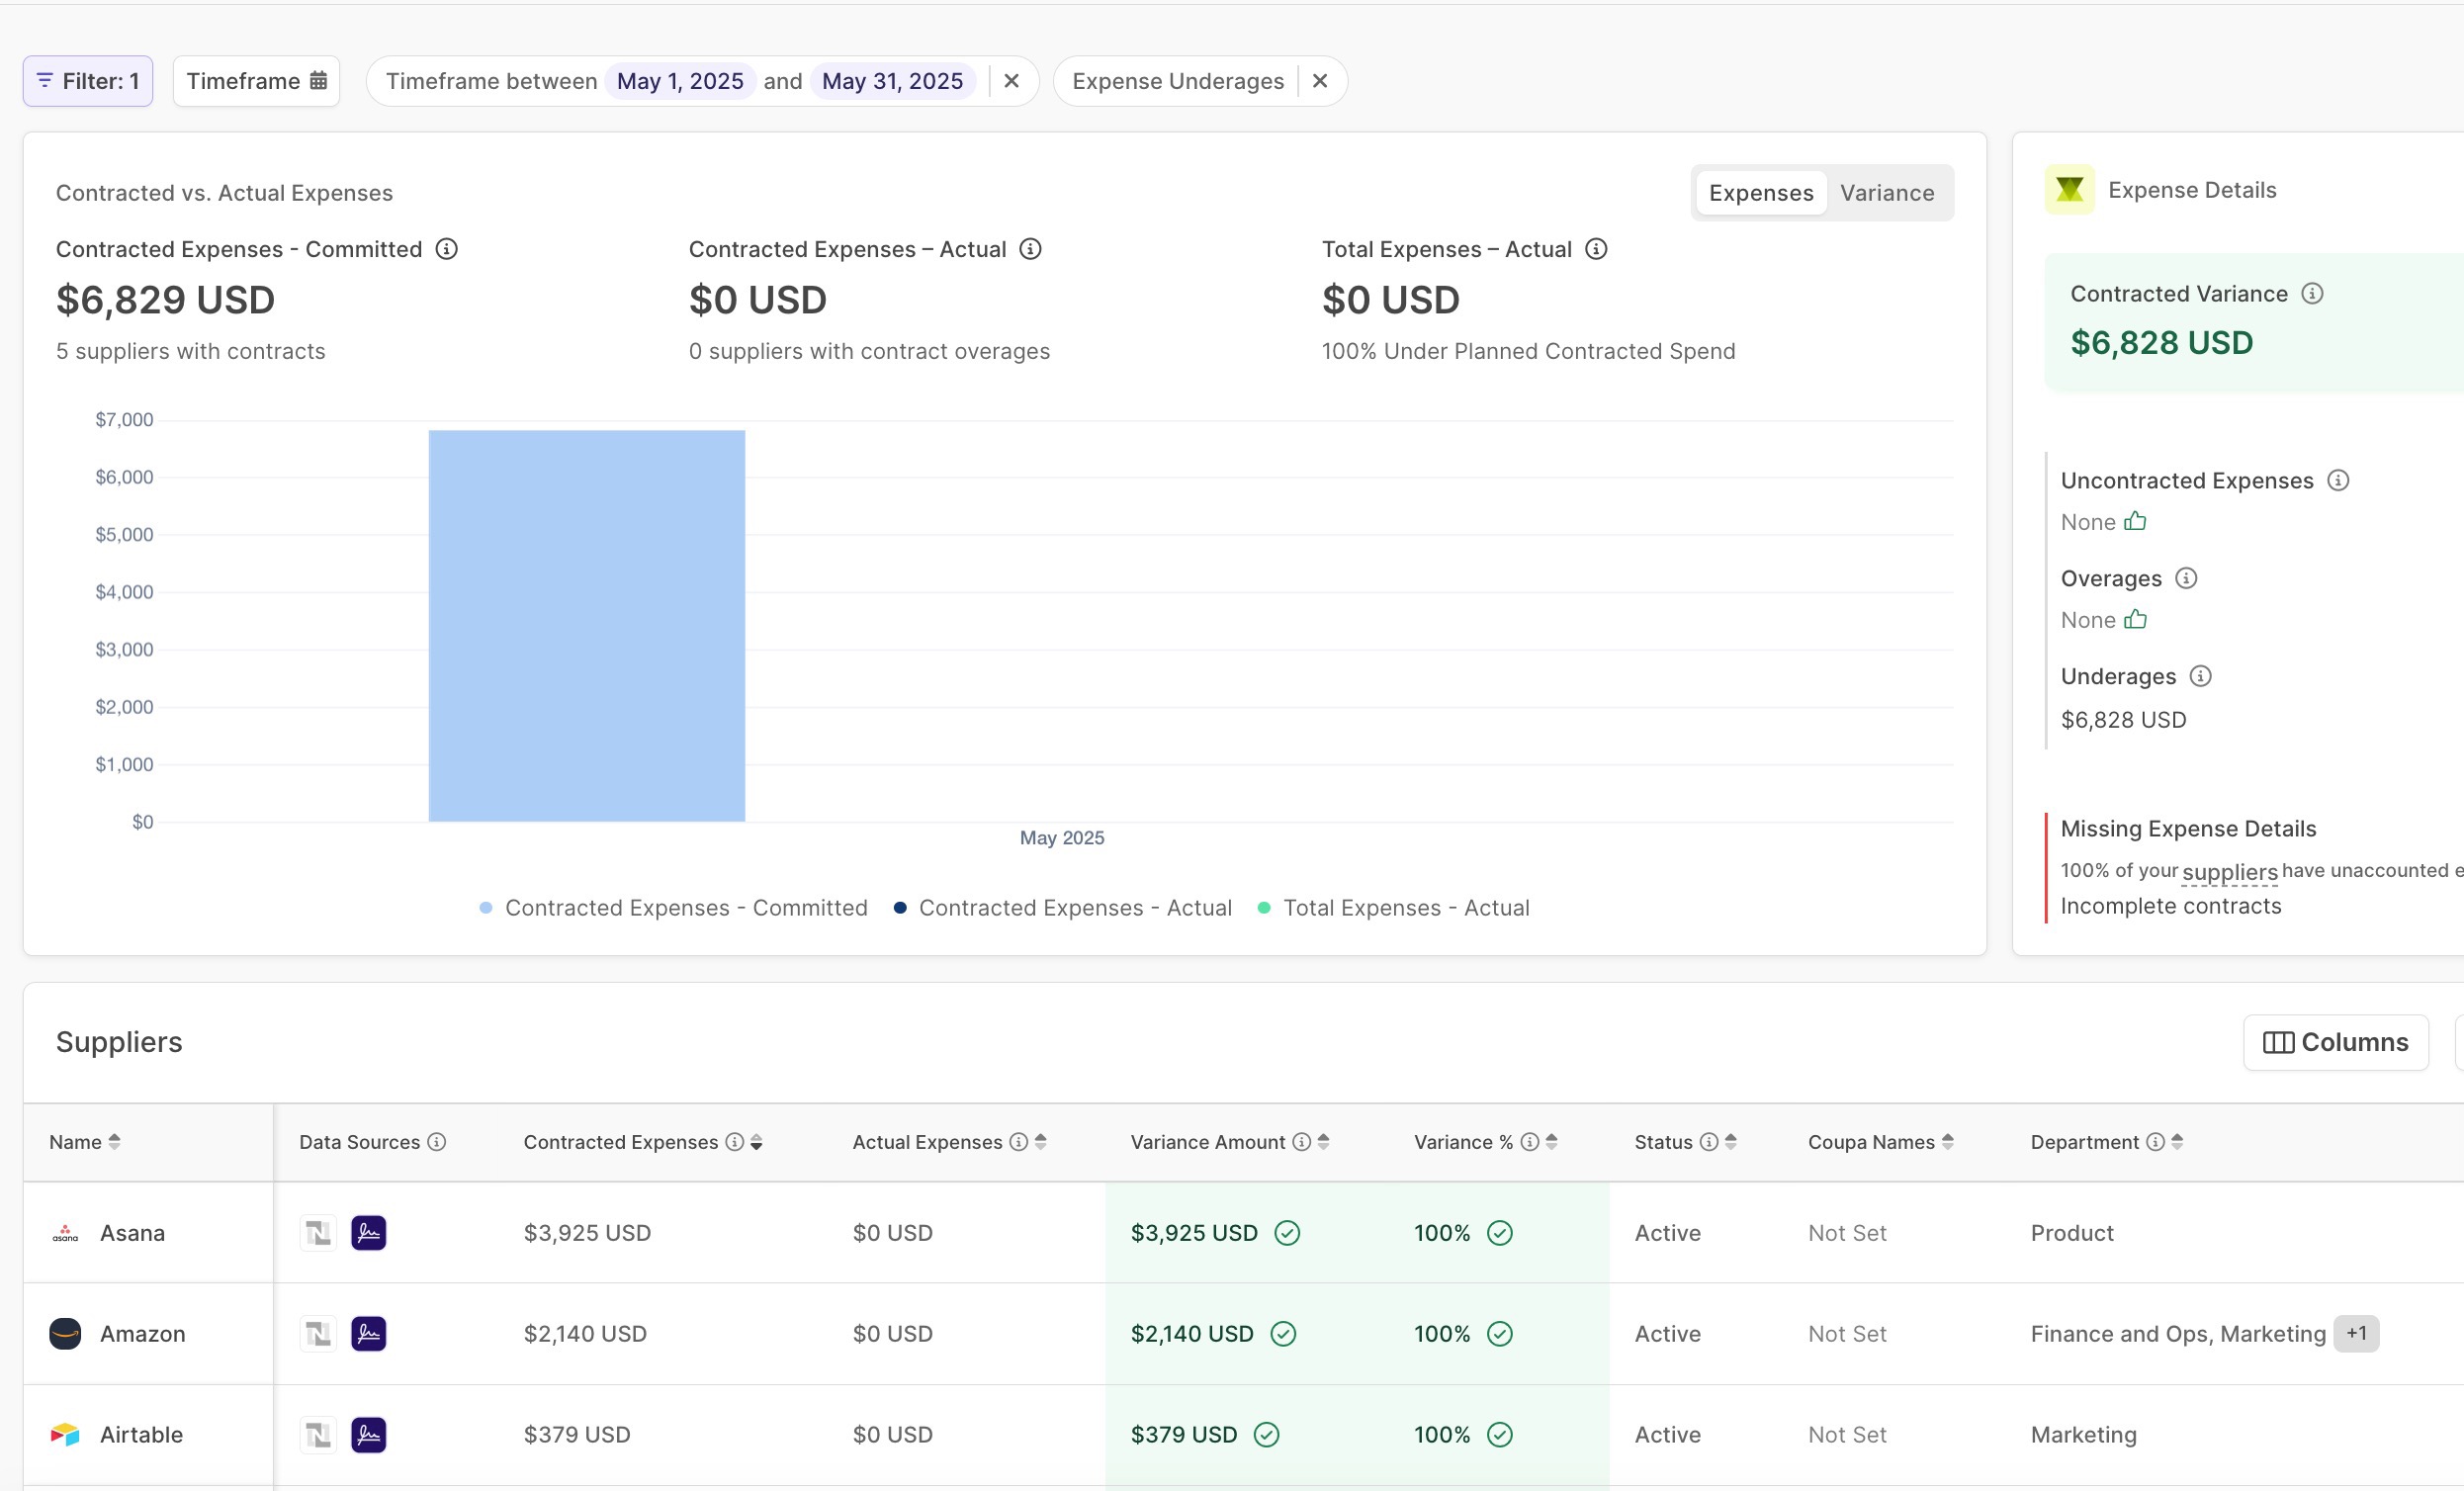Sort by Department column

(x=2177, y=1142)
